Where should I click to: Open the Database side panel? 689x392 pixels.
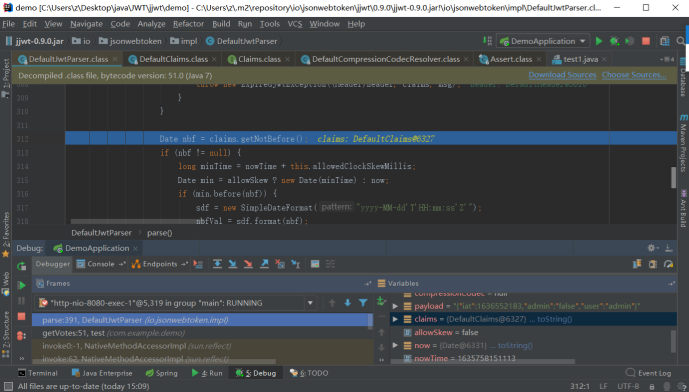pos(683,78)
